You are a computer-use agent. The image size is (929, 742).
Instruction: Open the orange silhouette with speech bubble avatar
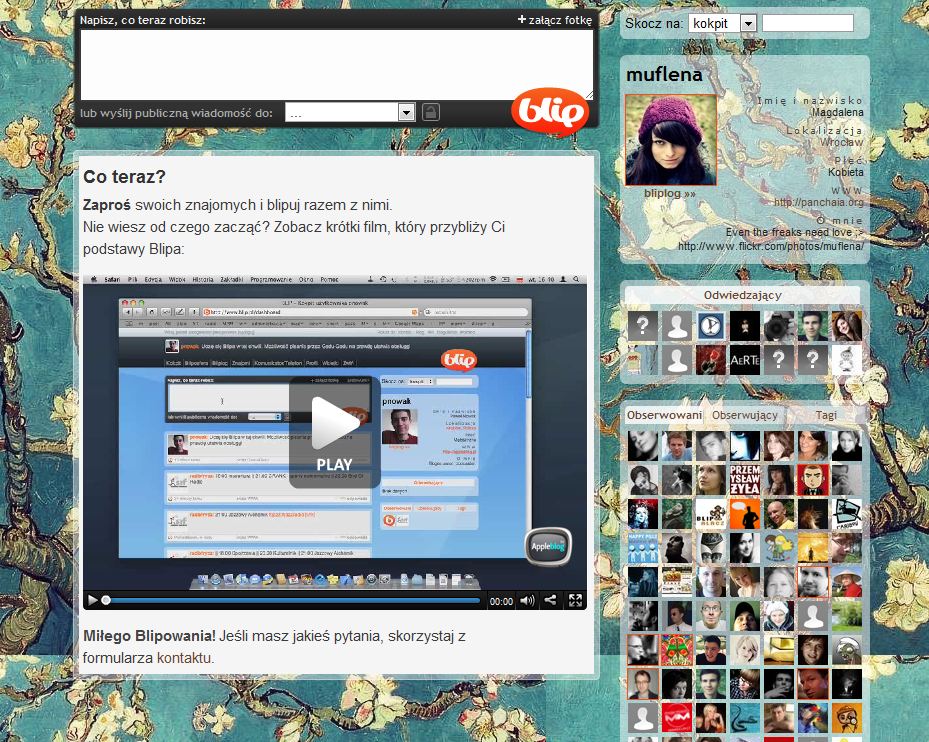(x=745, y=514)
